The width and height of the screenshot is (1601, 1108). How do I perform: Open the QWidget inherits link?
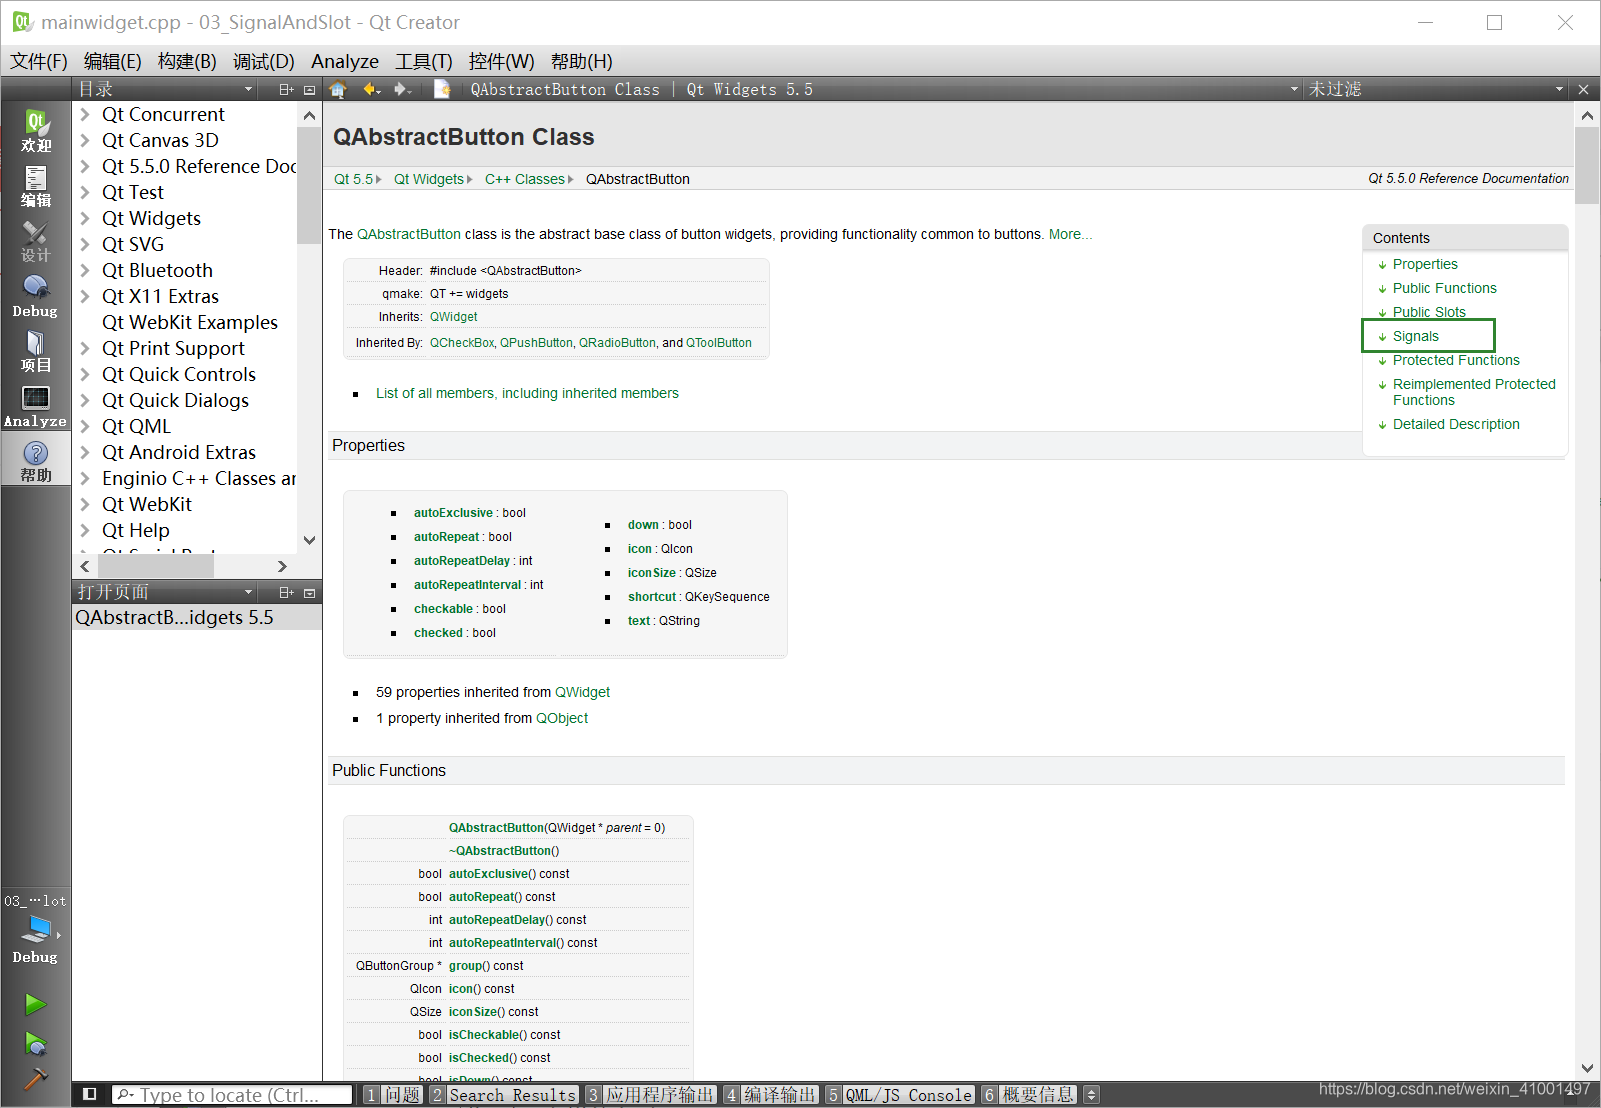[x=453, y=317]
